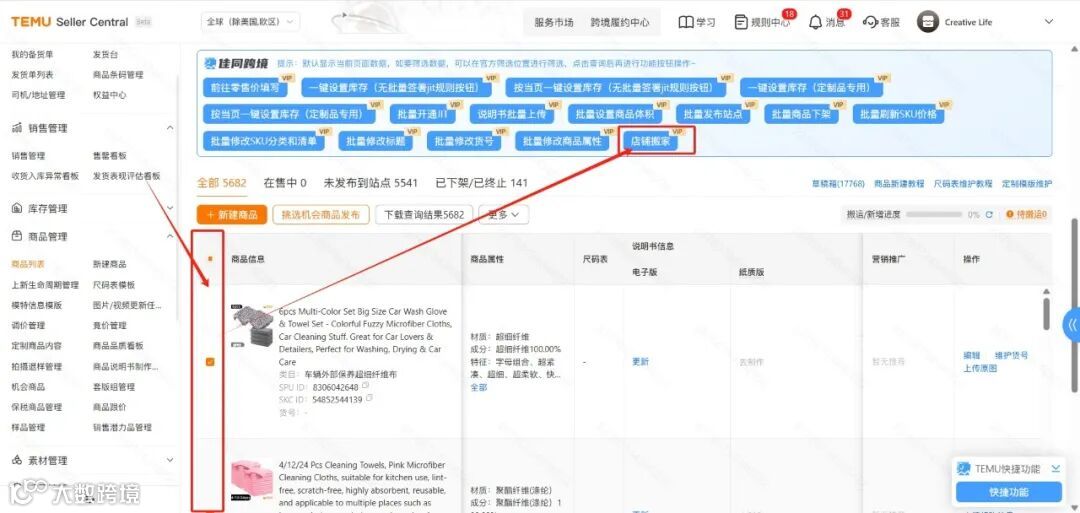1080x513 pixels.
Task: Click the 批量设置商品体积 button
Action: [615, 114]
